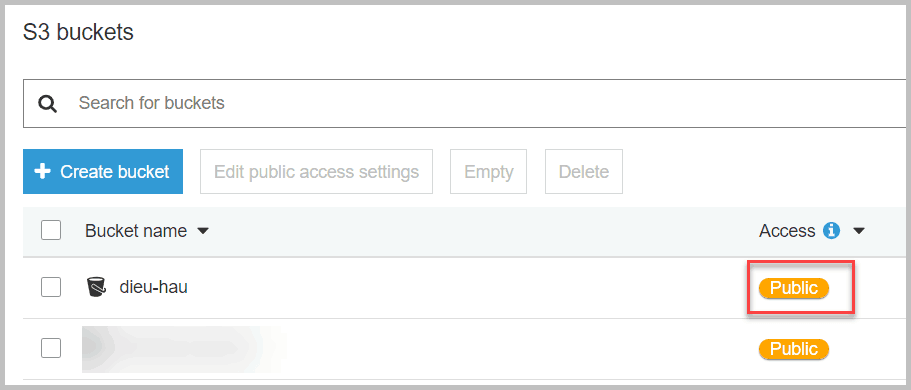Screen dimensions: 911x390
Task: Click Edit public access settings button
Action: pyautogui.click(x=316, y=171)
